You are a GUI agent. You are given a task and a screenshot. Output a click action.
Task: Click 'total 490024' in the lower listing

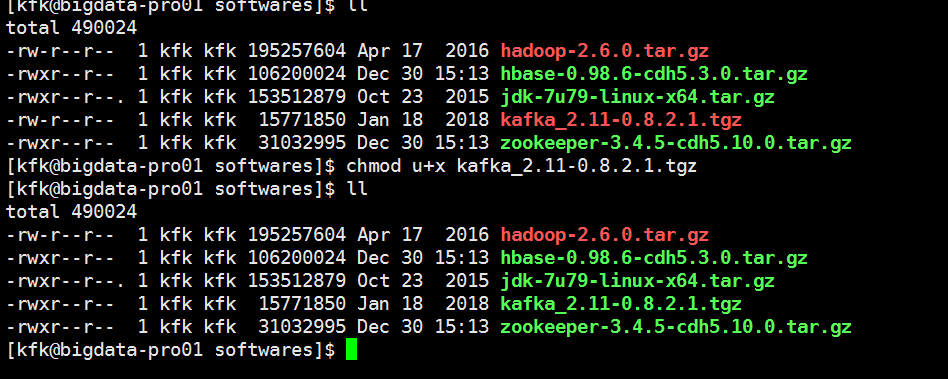71,212
